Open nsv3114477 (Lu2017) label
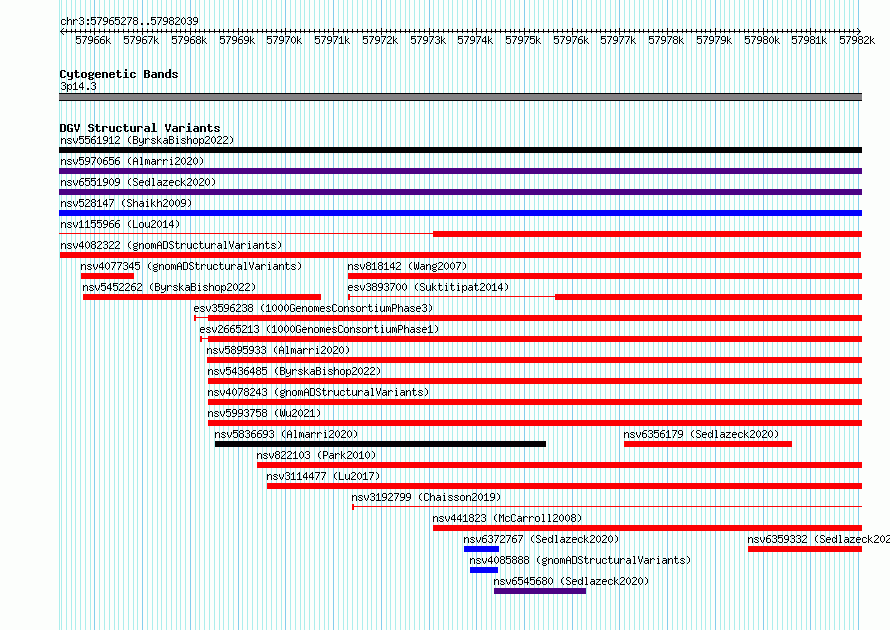Viewport: 890px width, 630px height. [323, 476]
